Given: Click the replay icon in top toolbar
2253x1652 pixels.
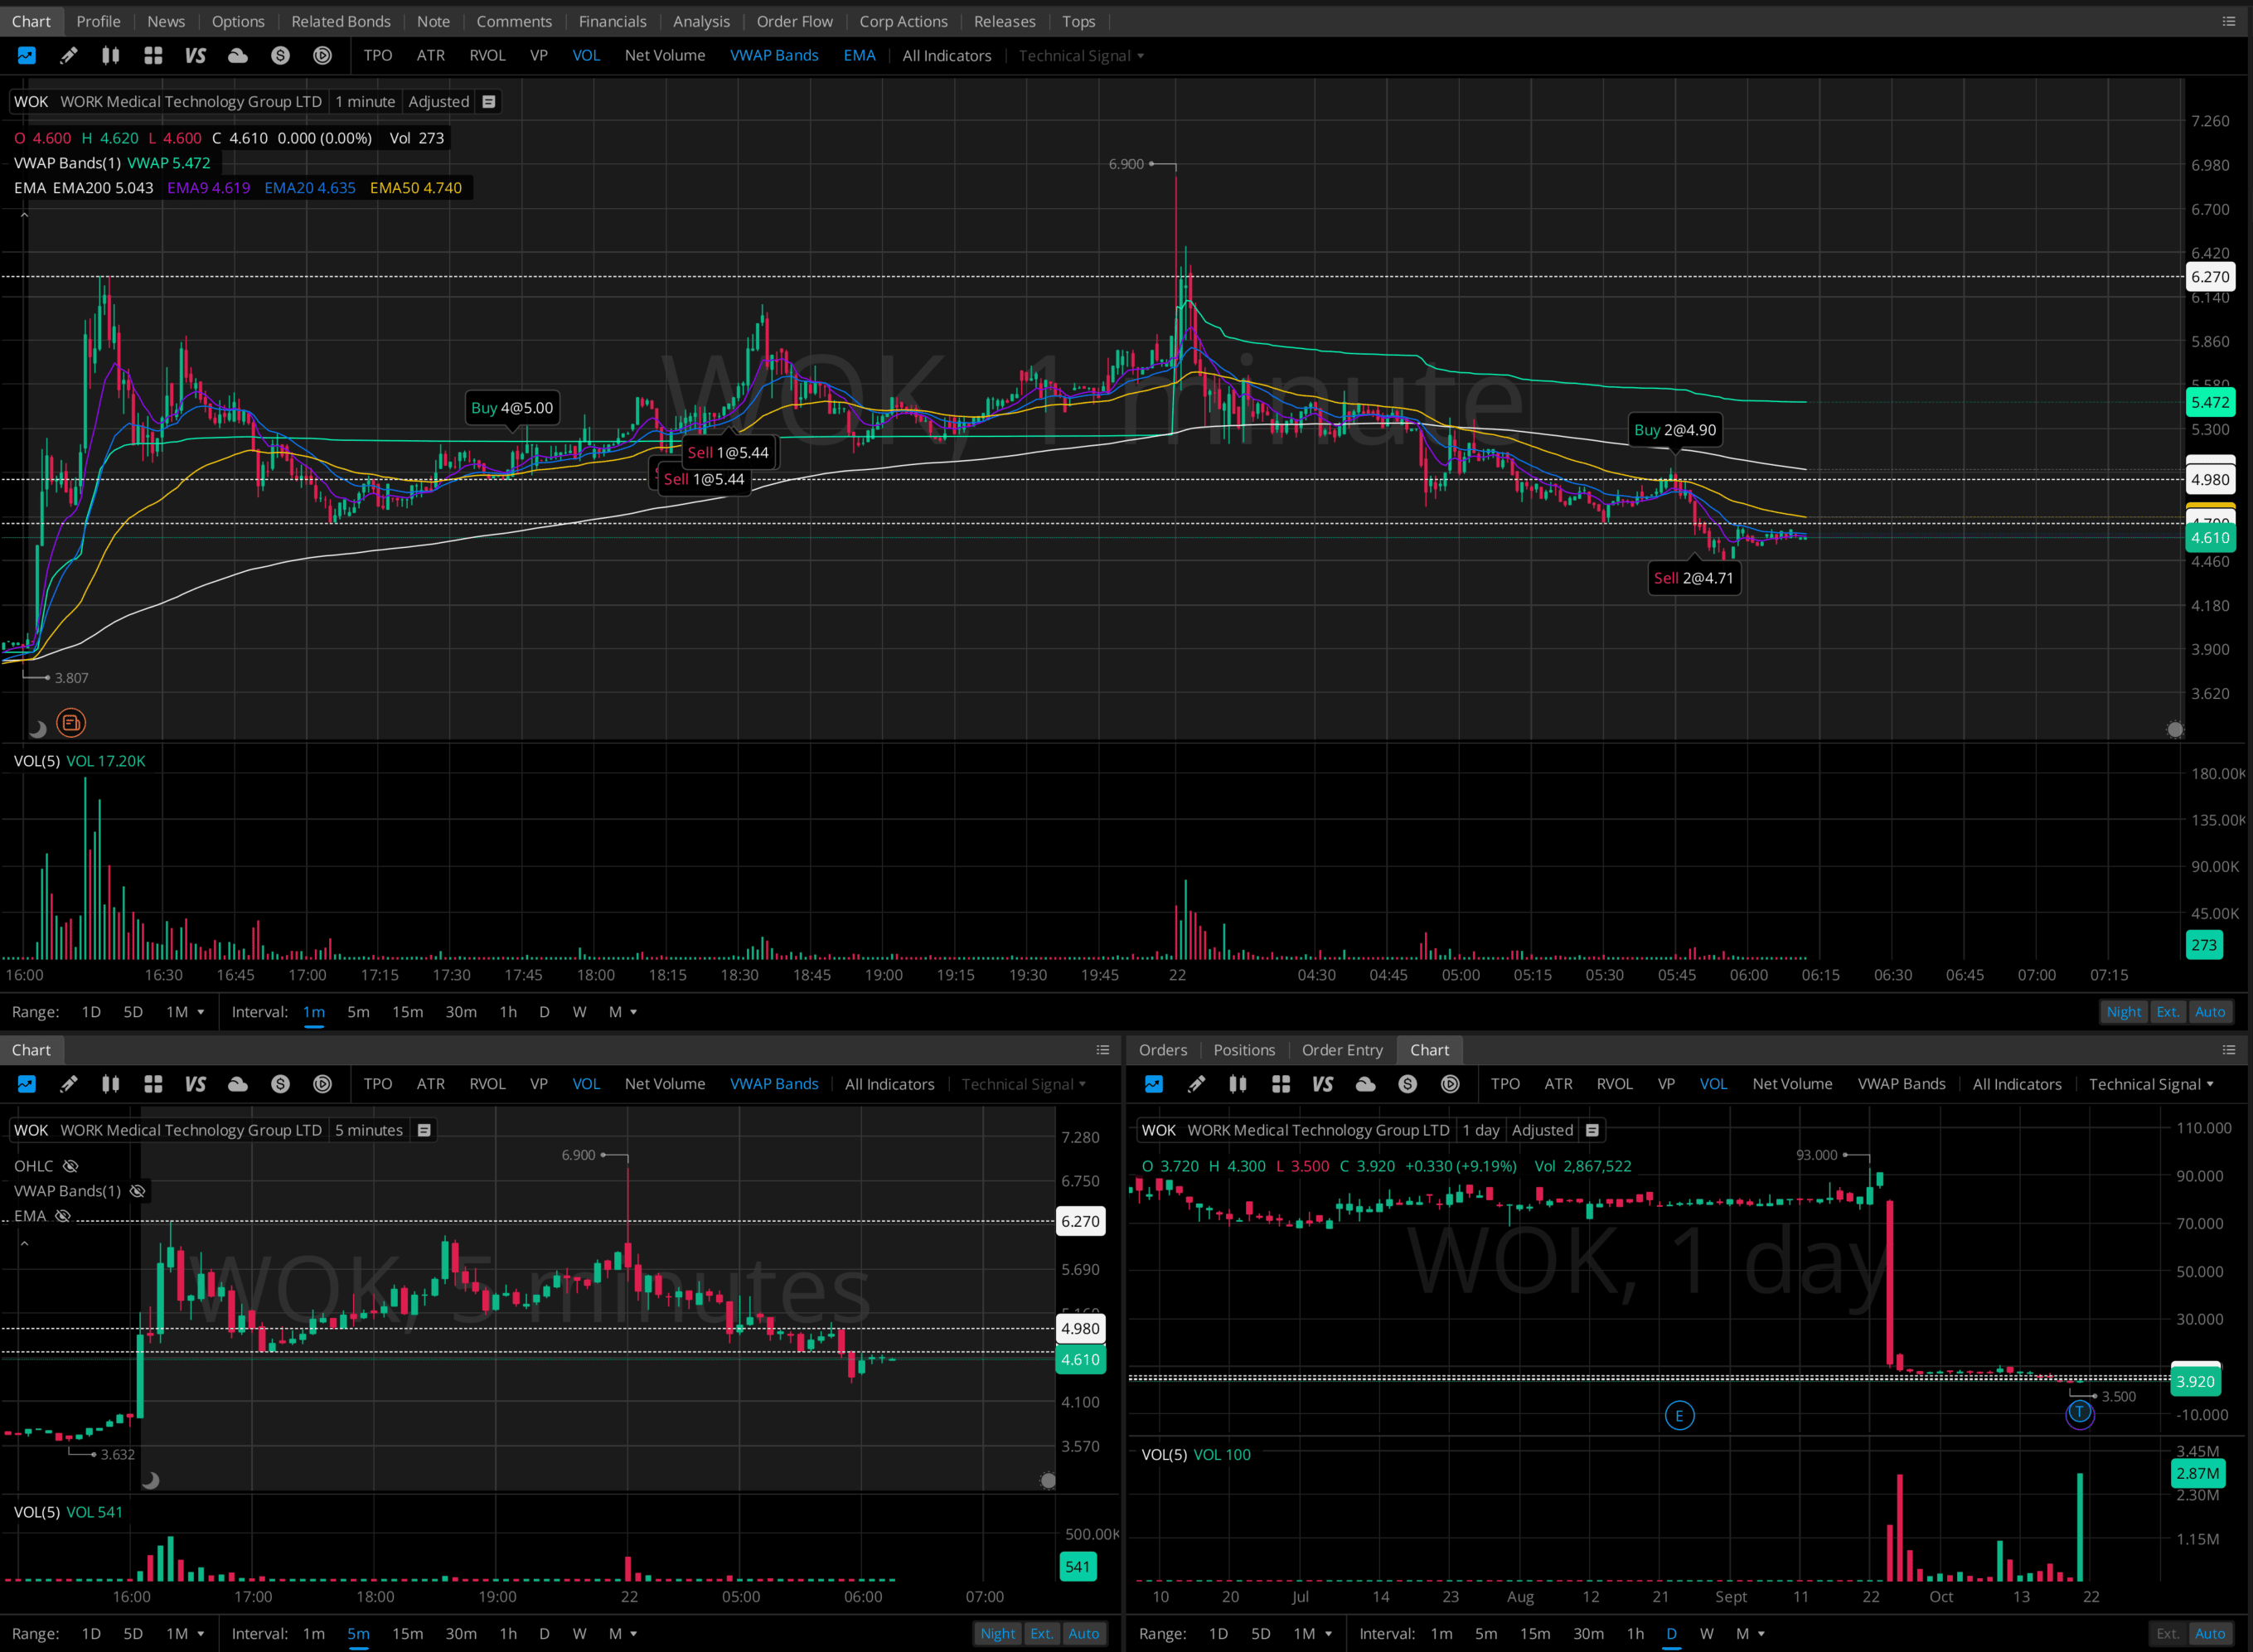Looking at the screenshot, I should tap(322, 56).
